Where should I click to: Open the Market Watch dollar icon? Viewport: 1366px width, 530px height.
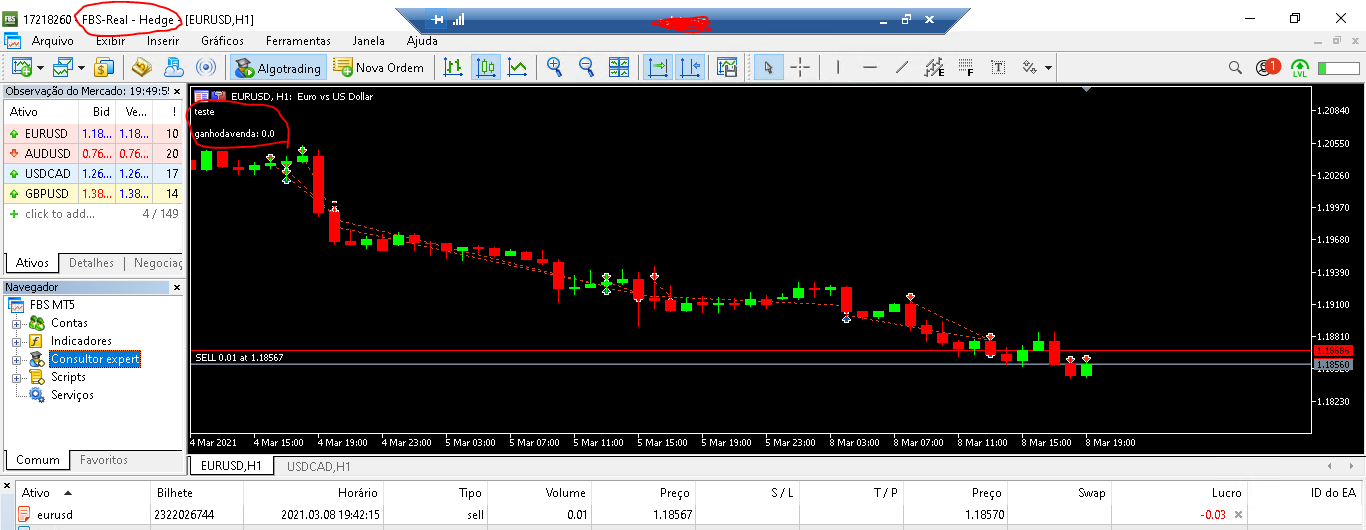(x=104, y=67)
